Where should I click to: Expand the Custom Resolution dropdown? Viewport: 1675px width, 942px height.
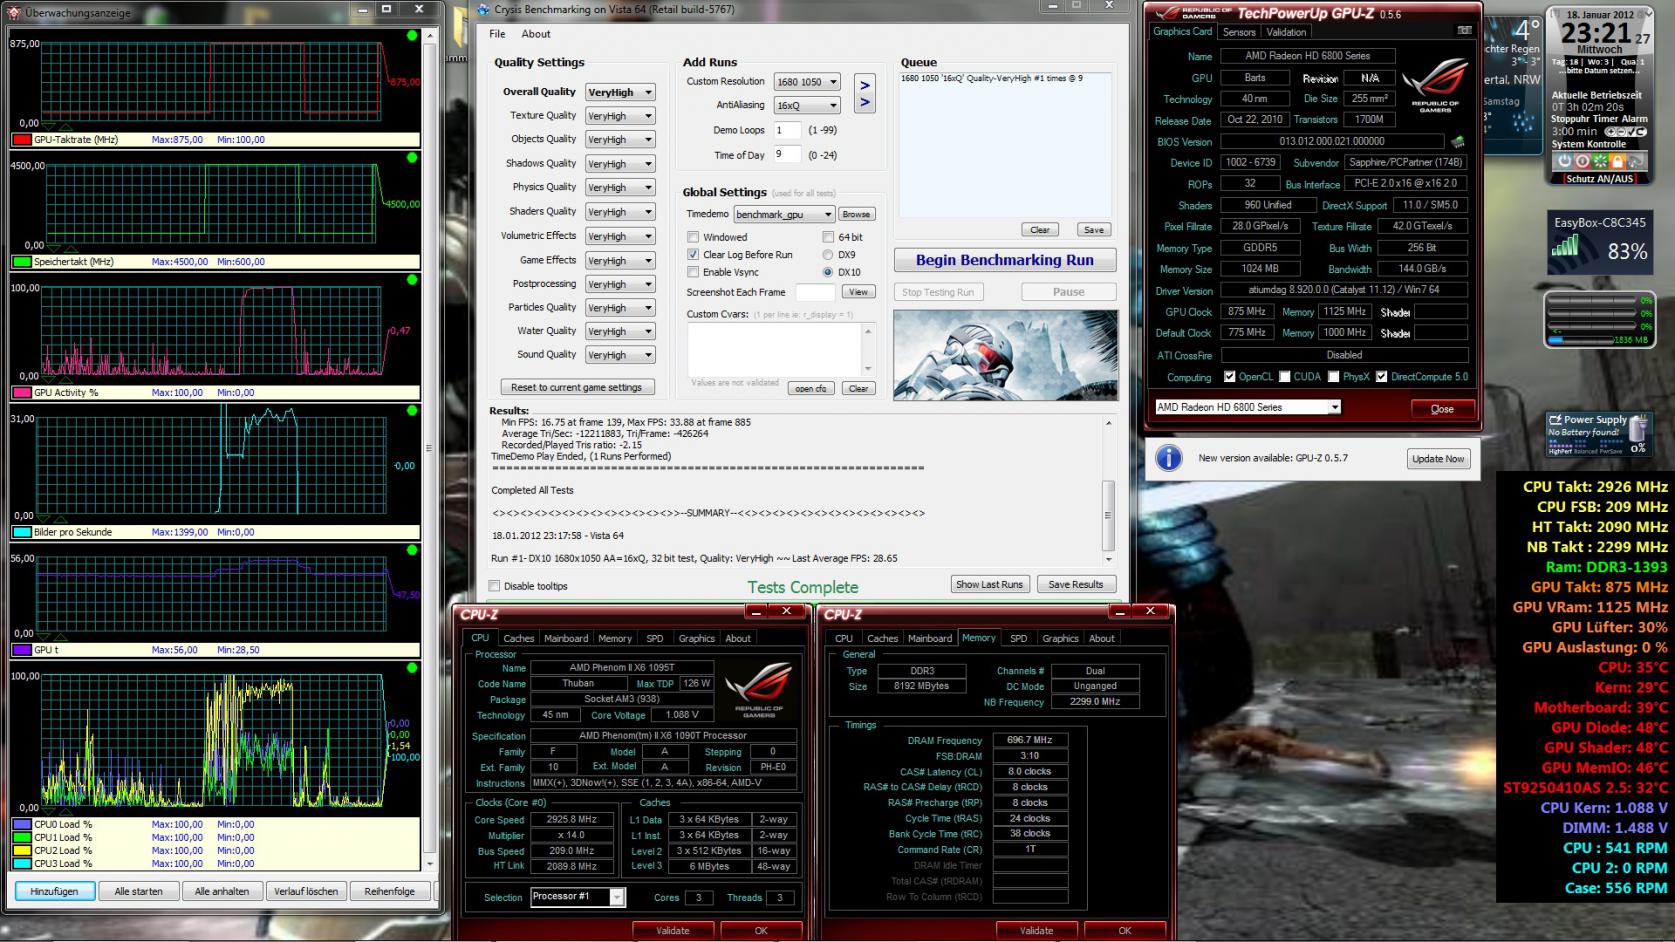807,82
